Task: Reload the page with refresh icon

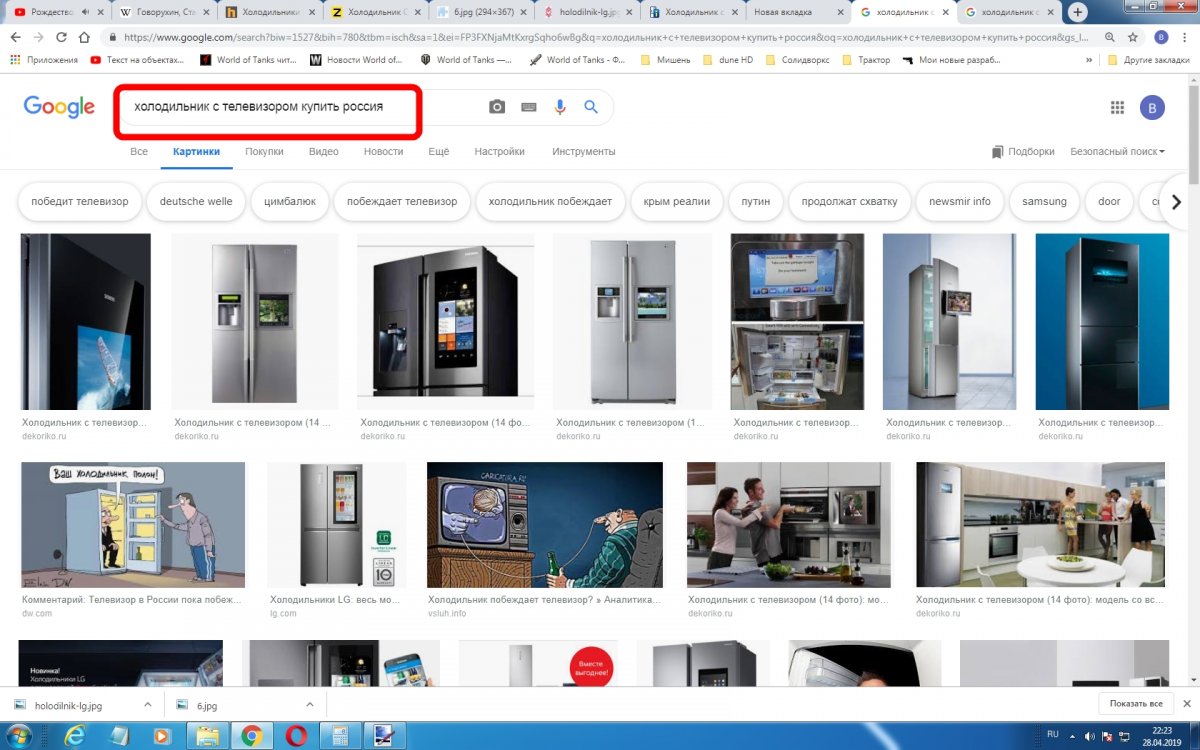Action: (61, 37)
